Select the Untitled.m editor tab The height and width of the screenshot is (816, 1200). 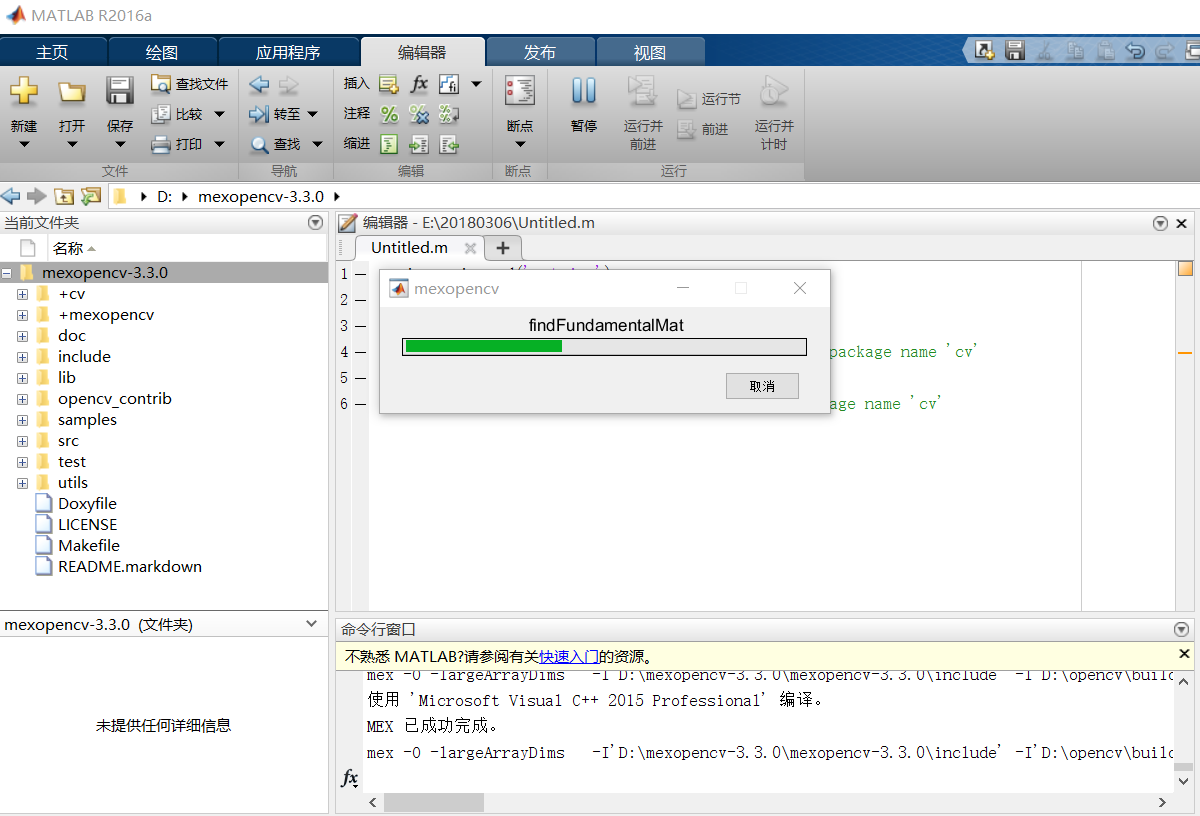[409, 247]
